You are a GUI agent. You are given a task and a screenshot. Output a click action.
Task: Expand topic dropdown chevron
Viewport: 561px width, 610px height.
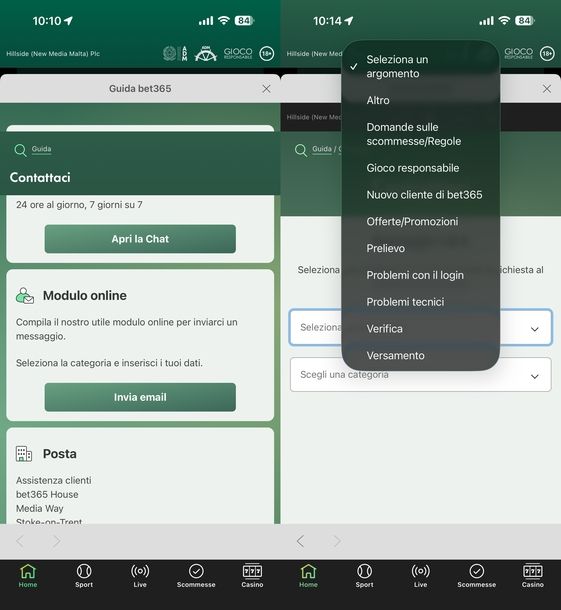coord(535,329)
